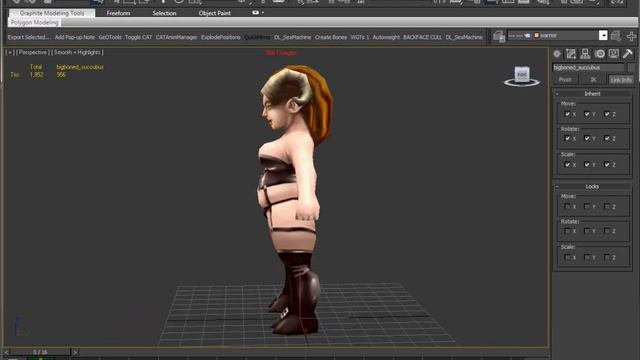This screenshot has height=360, width=640.
Task: Click Export Selected... macro button
Action: (29, 37)
